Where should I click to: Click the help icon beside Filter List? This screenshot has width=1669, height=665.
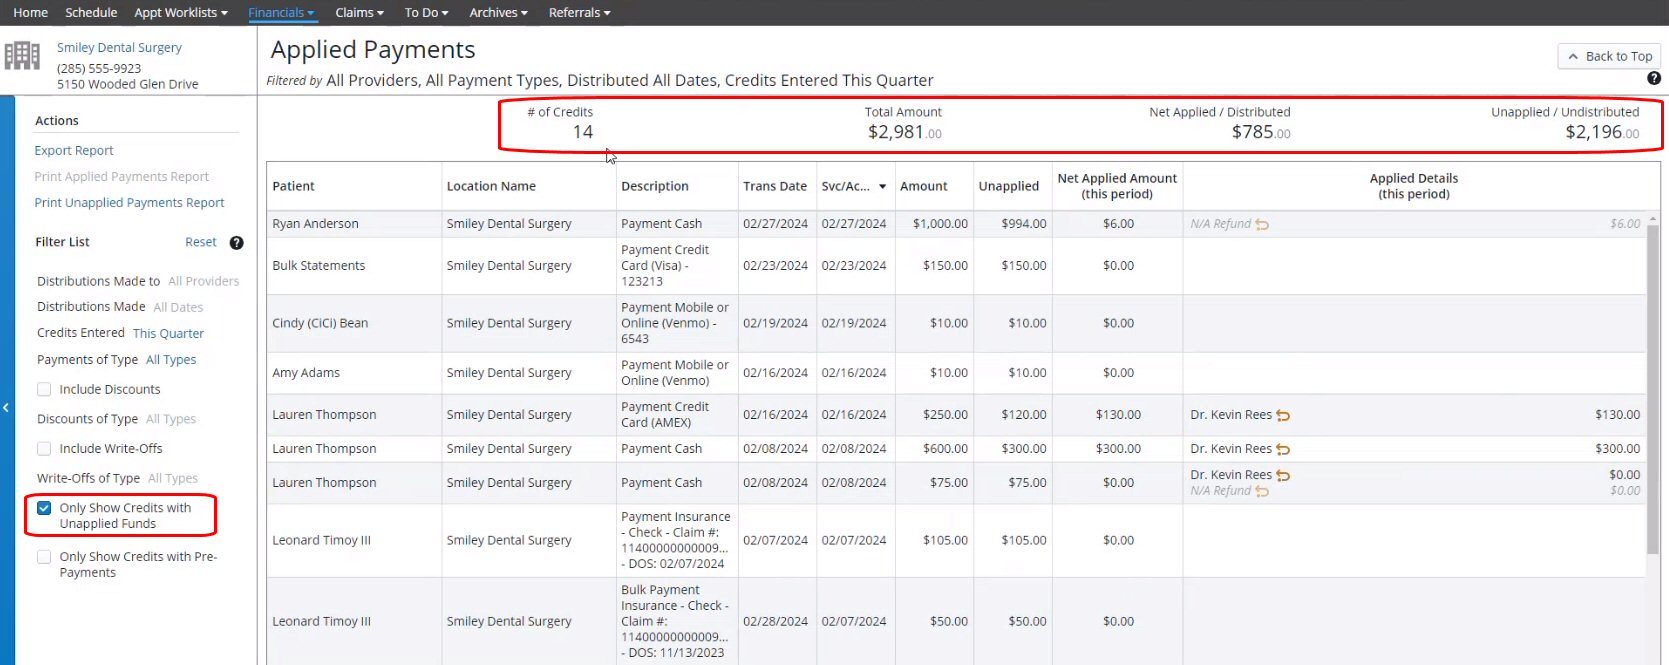(237, 243)
